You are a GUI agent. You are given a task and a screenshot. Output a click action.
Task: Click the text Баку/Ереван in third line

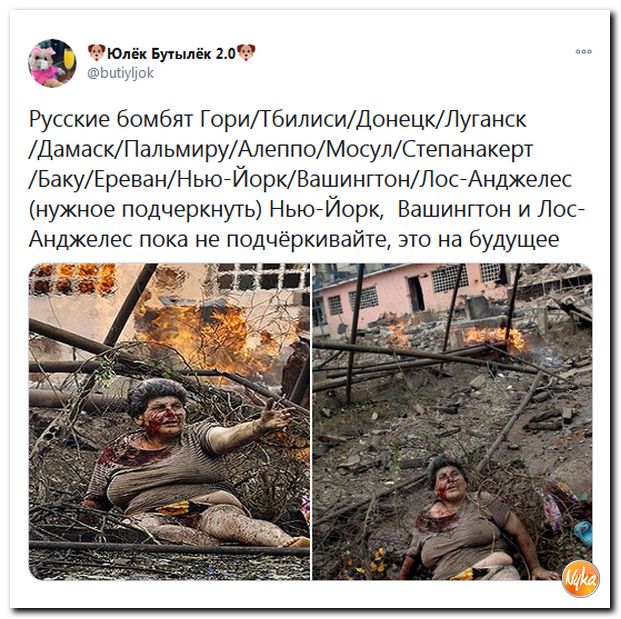[x=101, y=179]
